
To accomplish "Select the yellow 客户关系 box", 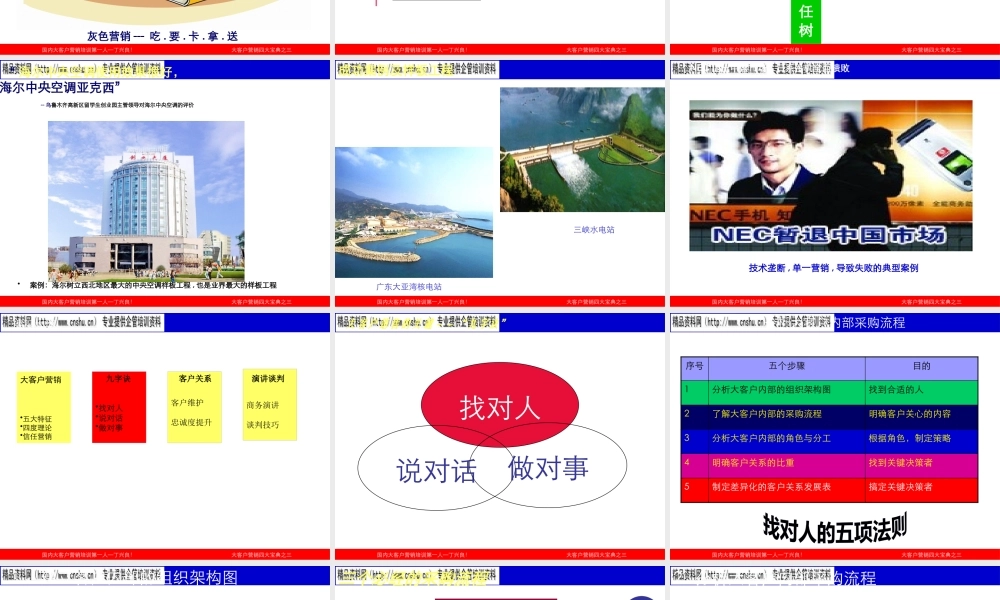I will click(x=195, y=406).
